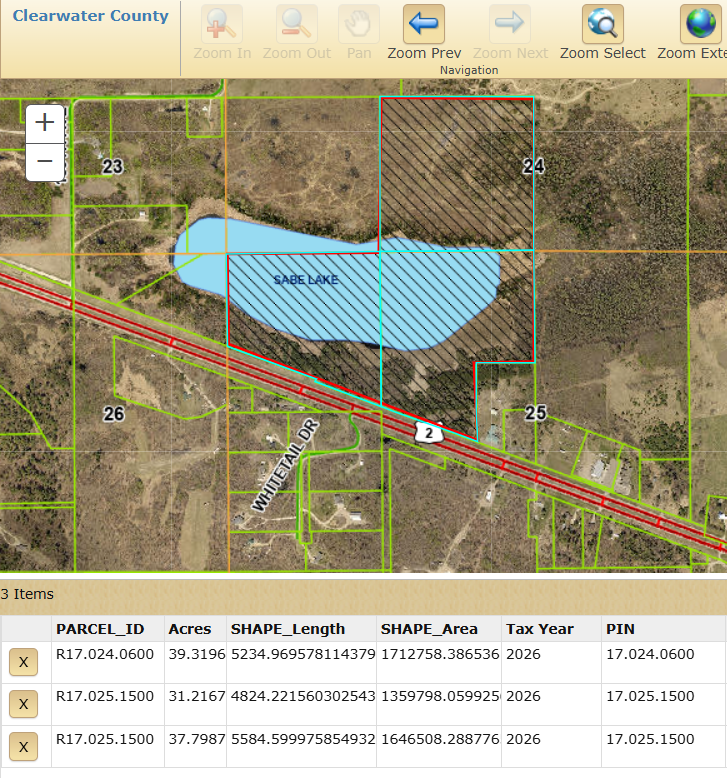
Task: Sort by the Acres column header
Action: click(x=190, y=629)
